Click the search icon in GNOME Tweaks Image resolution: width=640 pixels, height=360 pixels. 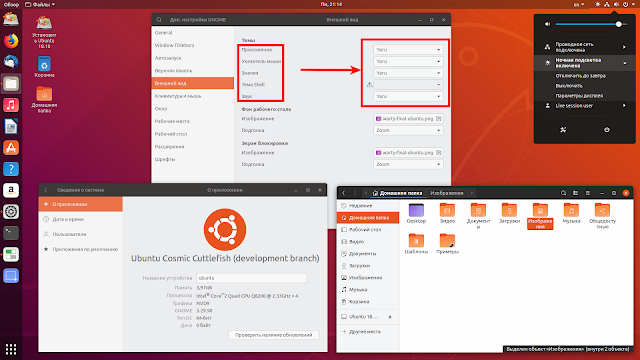[159, 20]
